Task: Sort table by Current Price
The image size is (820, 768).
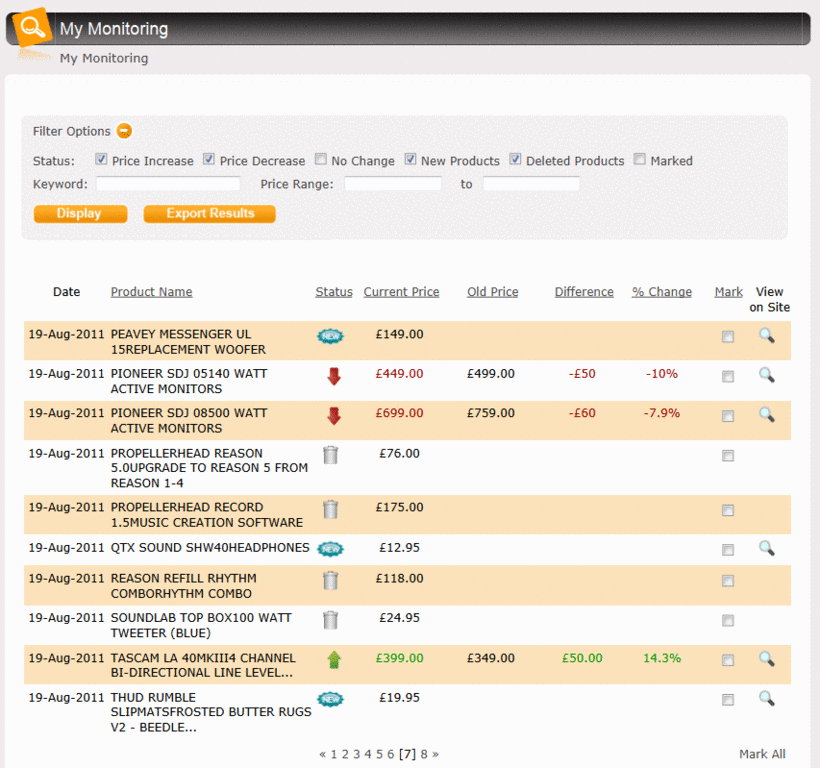Action: pyautogui.click(x=402, y=292)
